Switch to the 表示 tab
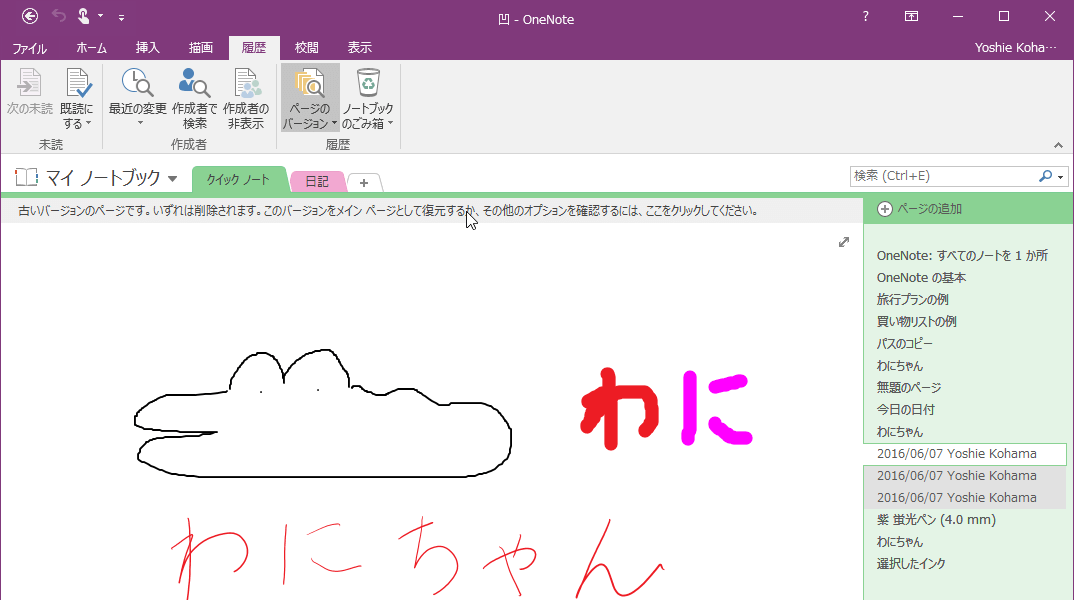Viewport: 1074px width, 600px height. tap(360, 48)
